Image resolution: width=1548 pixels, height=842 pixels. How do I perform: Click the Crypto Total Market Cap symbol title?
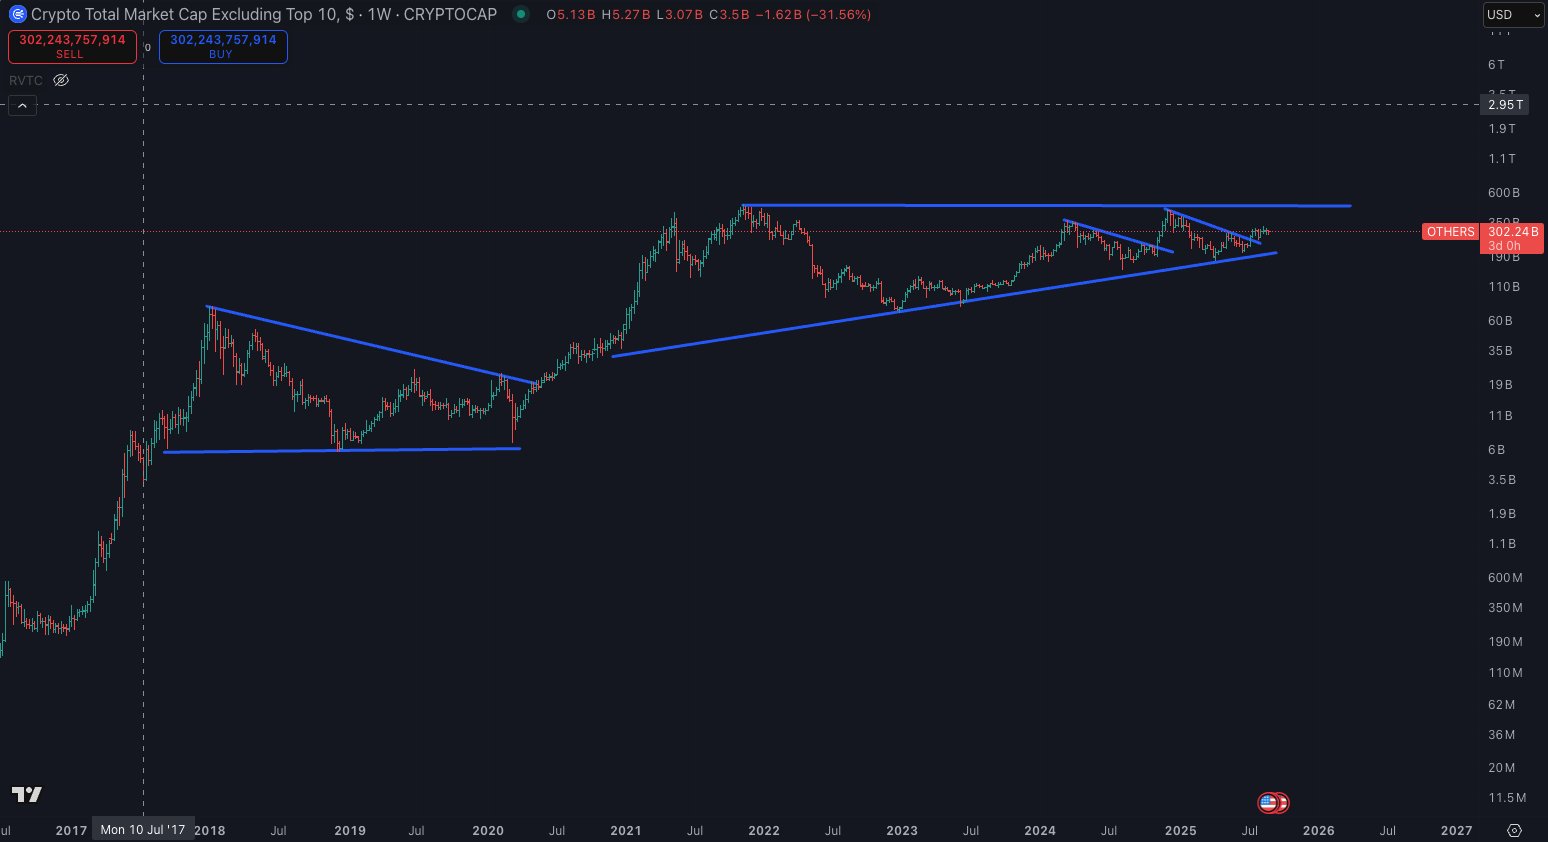coord(264,14)
